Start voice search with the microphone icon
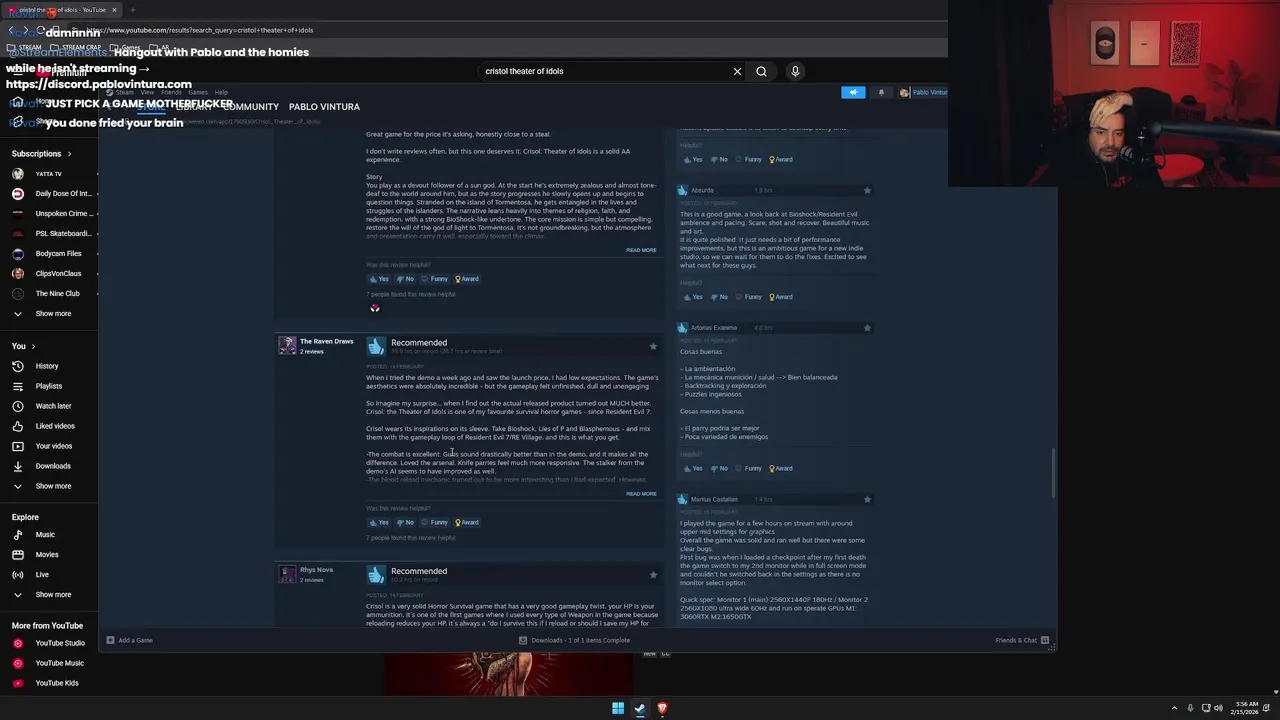This screenshot has width=1280, height=720. (x=795, y=71)
